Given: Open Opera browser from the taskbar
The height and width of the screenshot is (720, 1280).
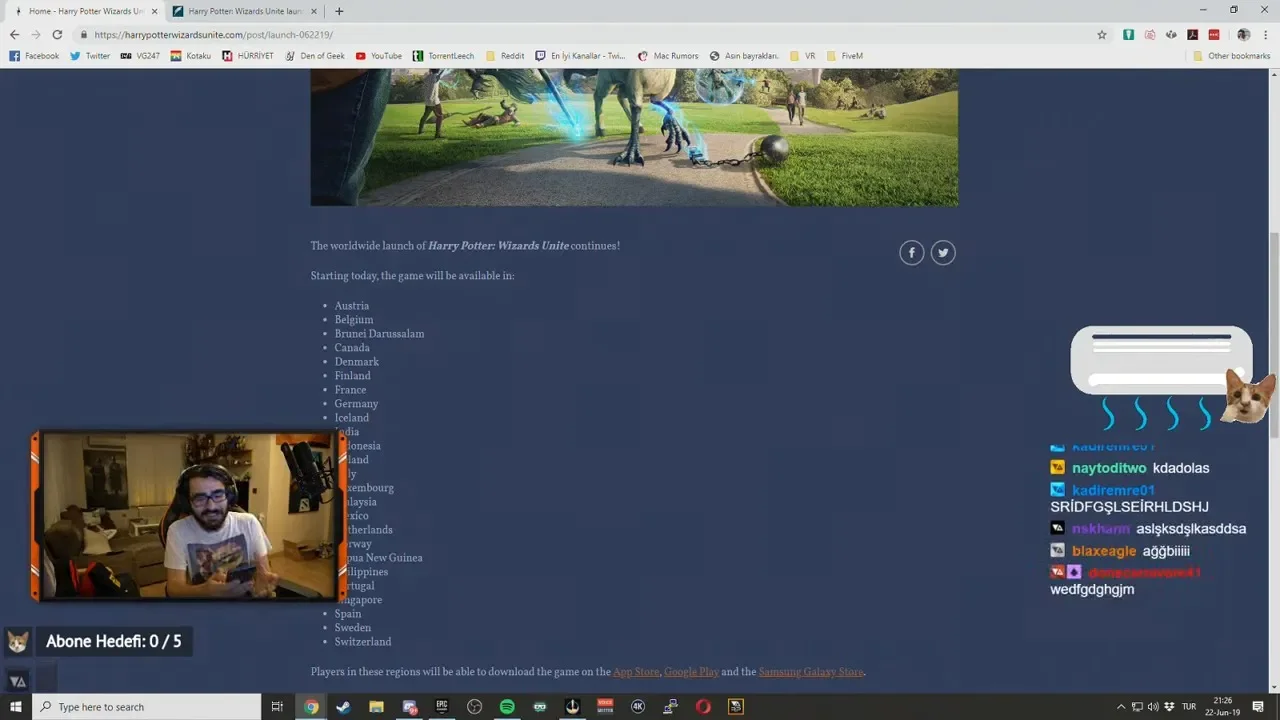Looking at the screenshot, I should click(x=703, y=706).
